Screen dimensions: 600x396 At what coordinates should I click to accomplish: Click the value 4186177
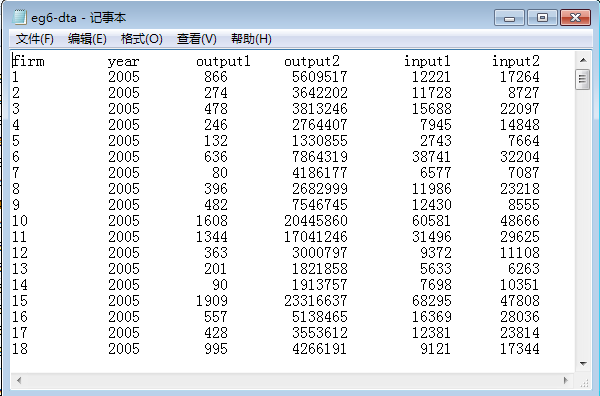(x=320, y=173)
